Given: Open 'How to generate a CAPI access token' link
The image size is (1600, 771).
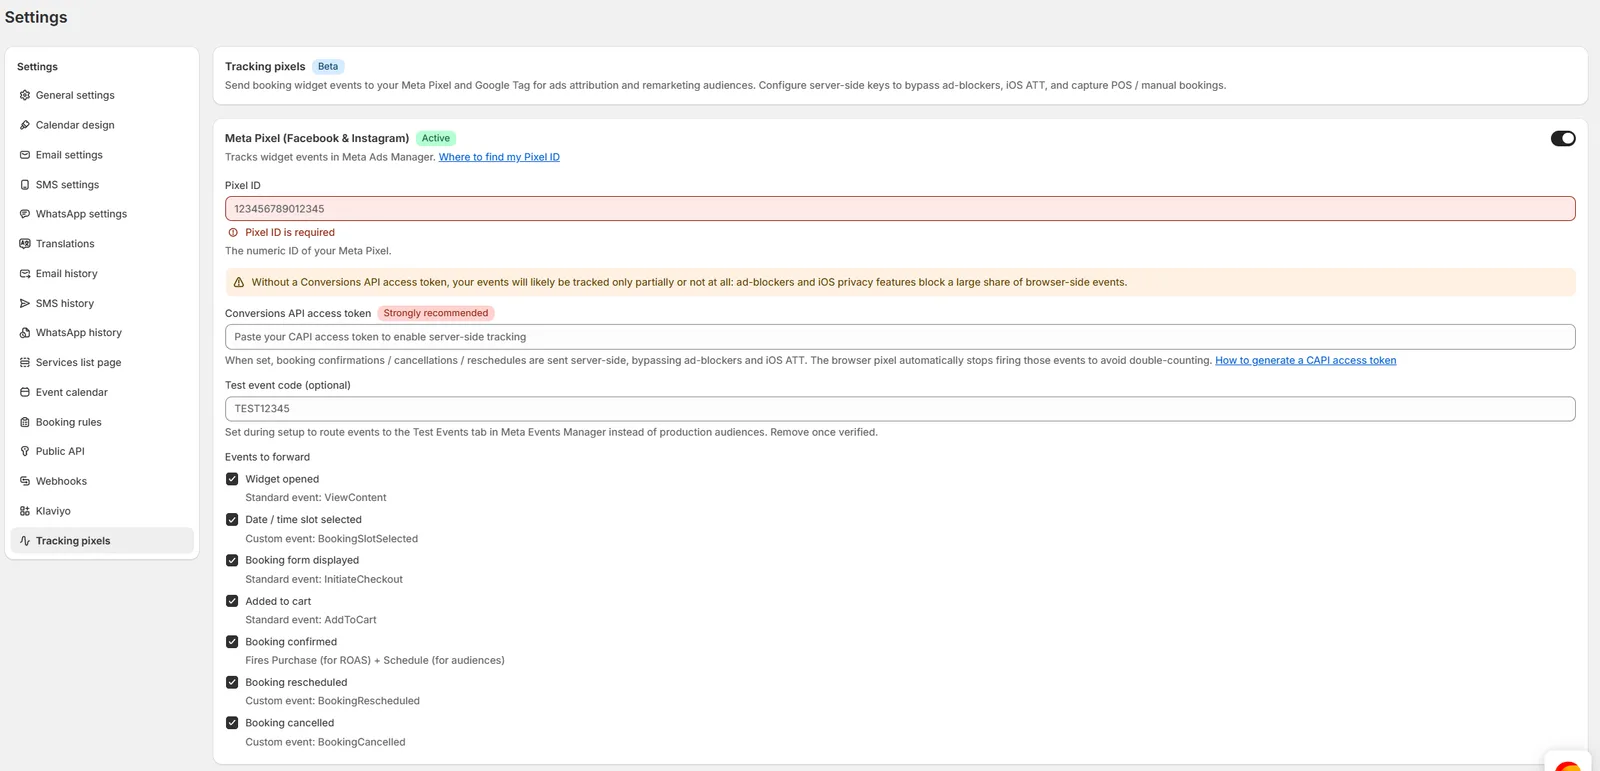Looking at the screenshot, I should (1305, 360).
